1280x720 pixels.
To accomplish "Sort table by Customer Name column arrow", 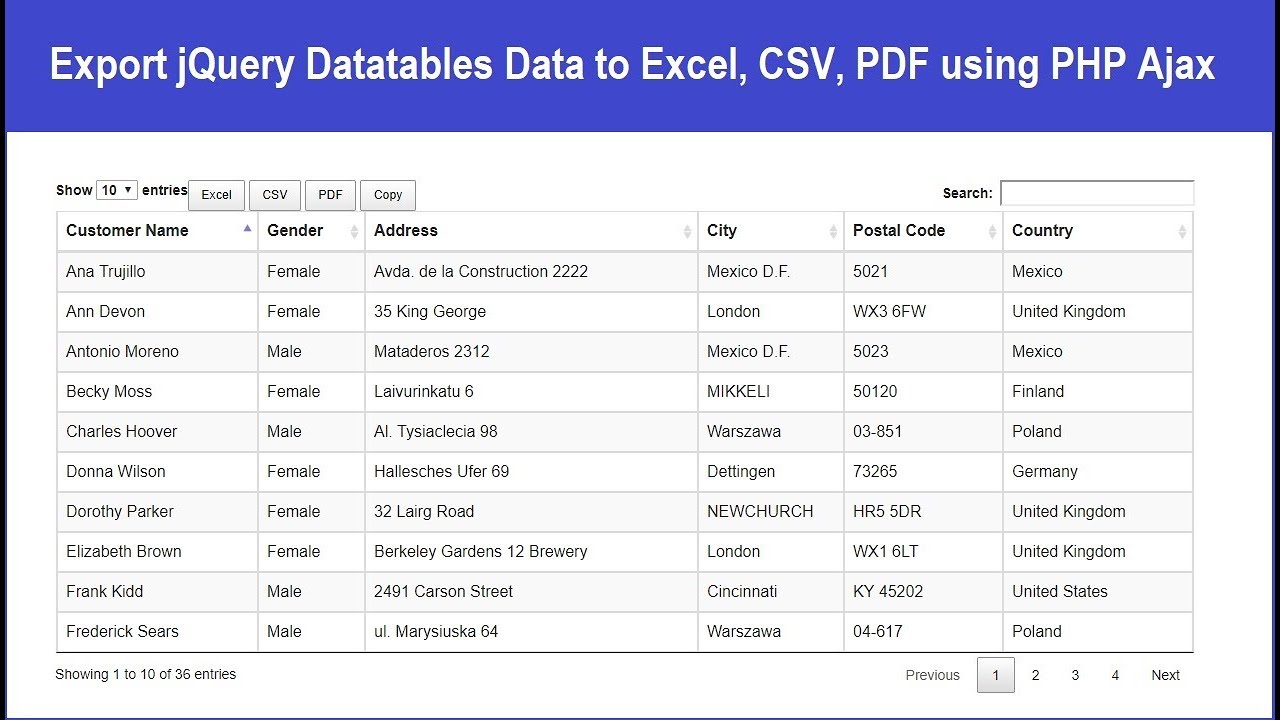I will point(247,229).
